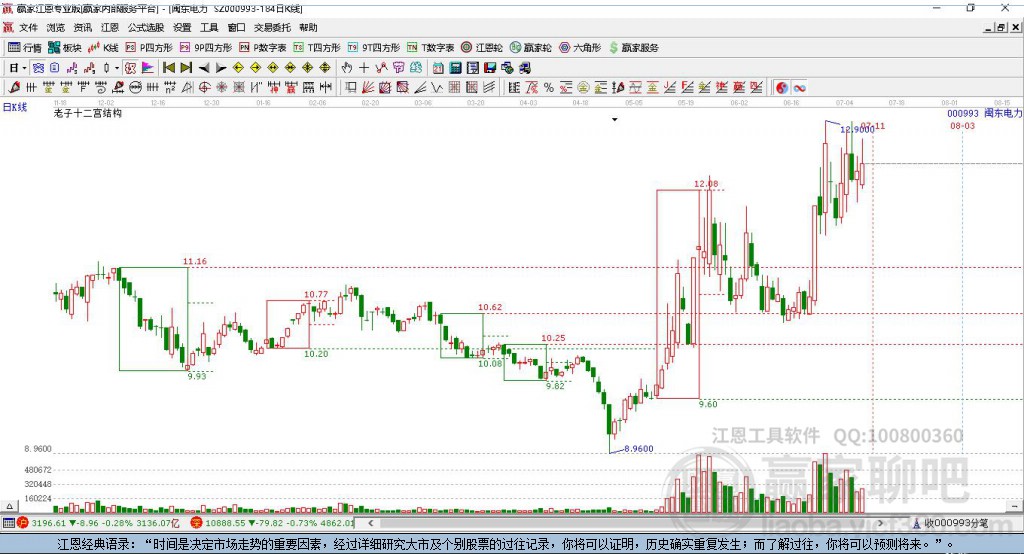Click the black left arrow icon
1024x554 pixels.
click(204, 68)
